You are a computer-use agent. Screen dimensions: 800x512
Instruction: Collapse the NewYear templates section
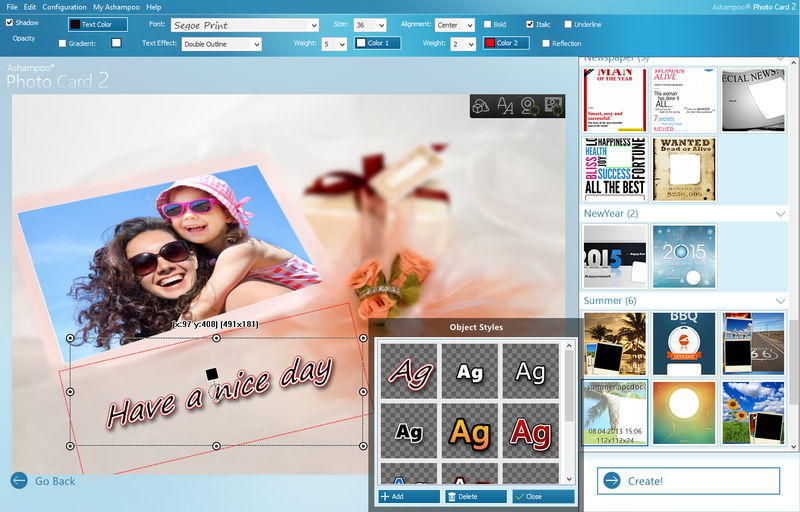click(780, 214)
